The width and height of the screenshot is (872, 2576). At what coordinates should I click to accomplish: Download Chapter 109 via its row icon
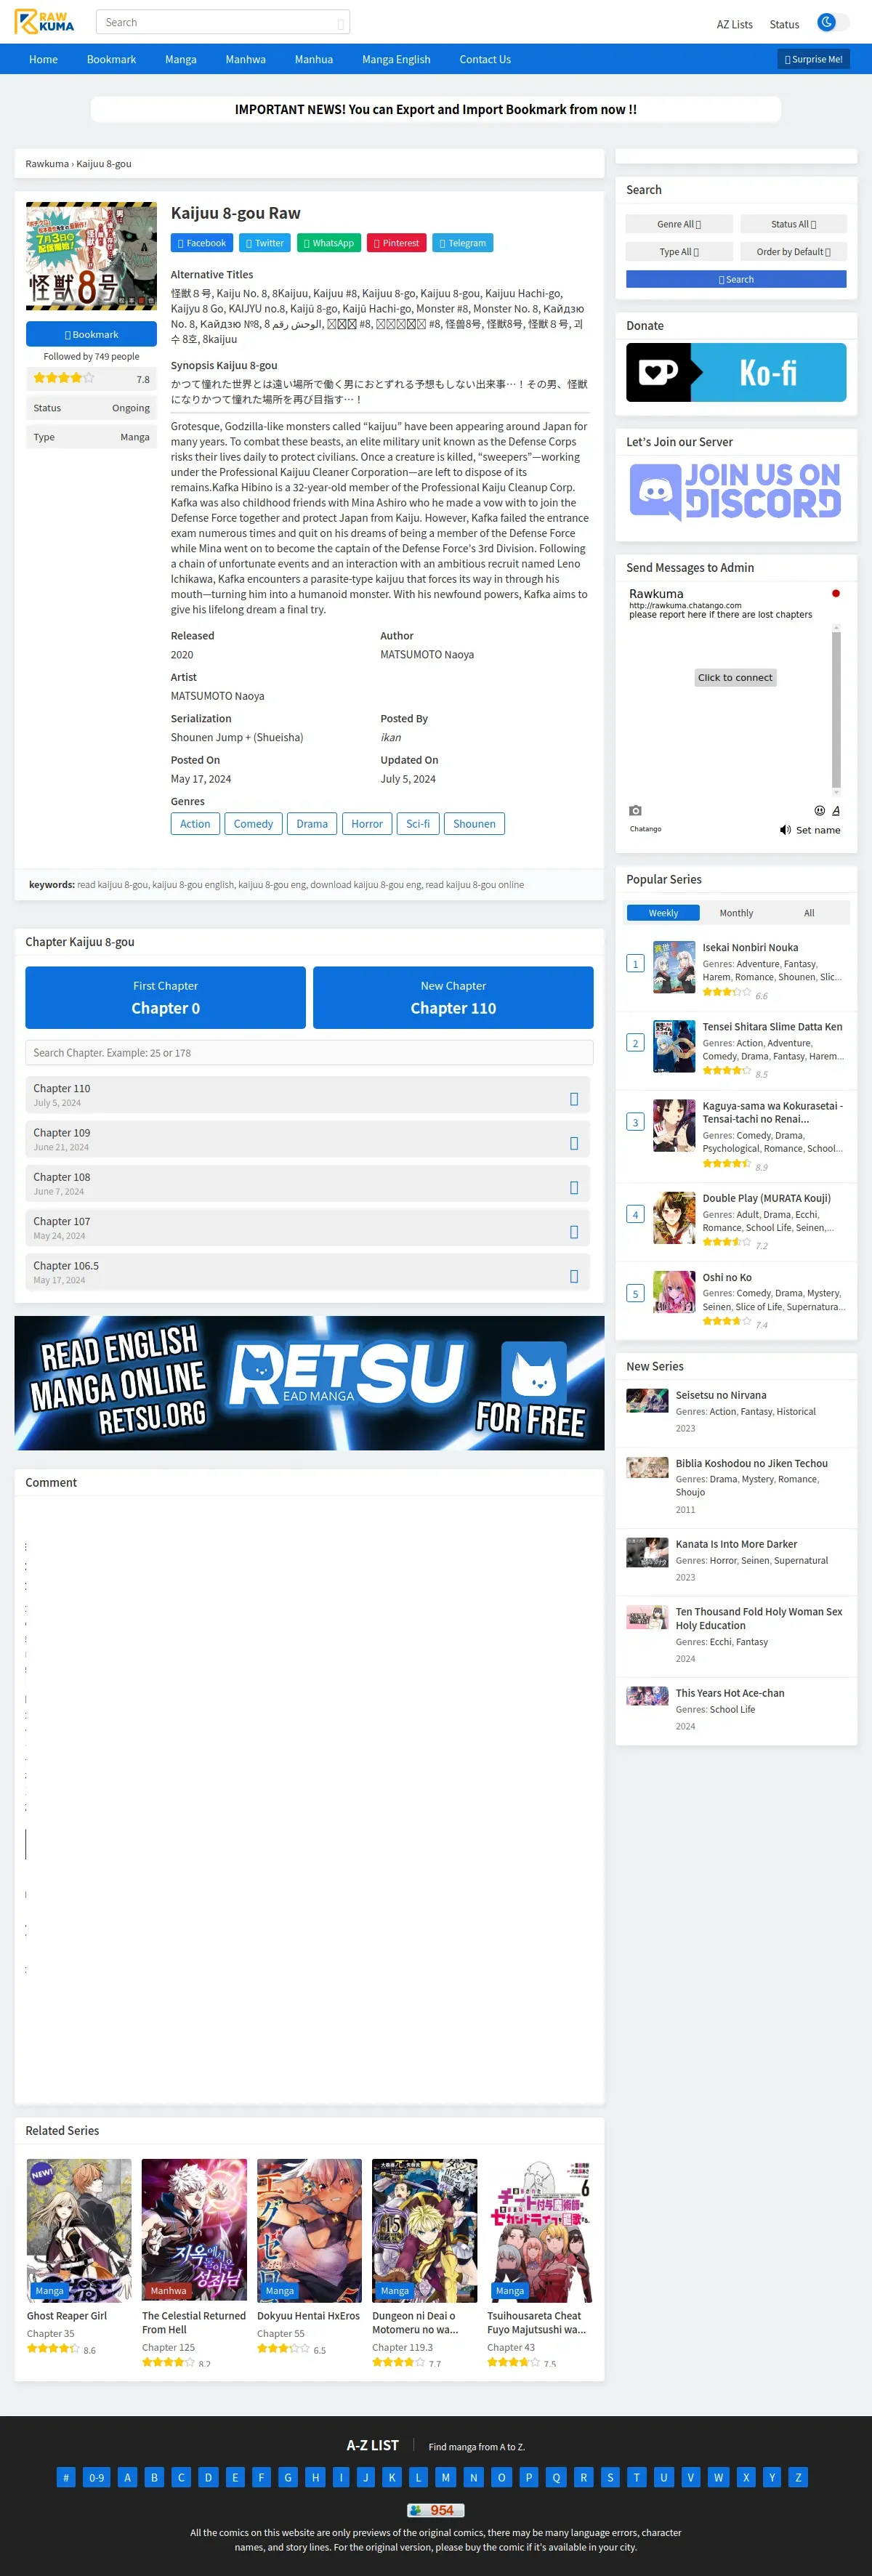pos(574,1143)
